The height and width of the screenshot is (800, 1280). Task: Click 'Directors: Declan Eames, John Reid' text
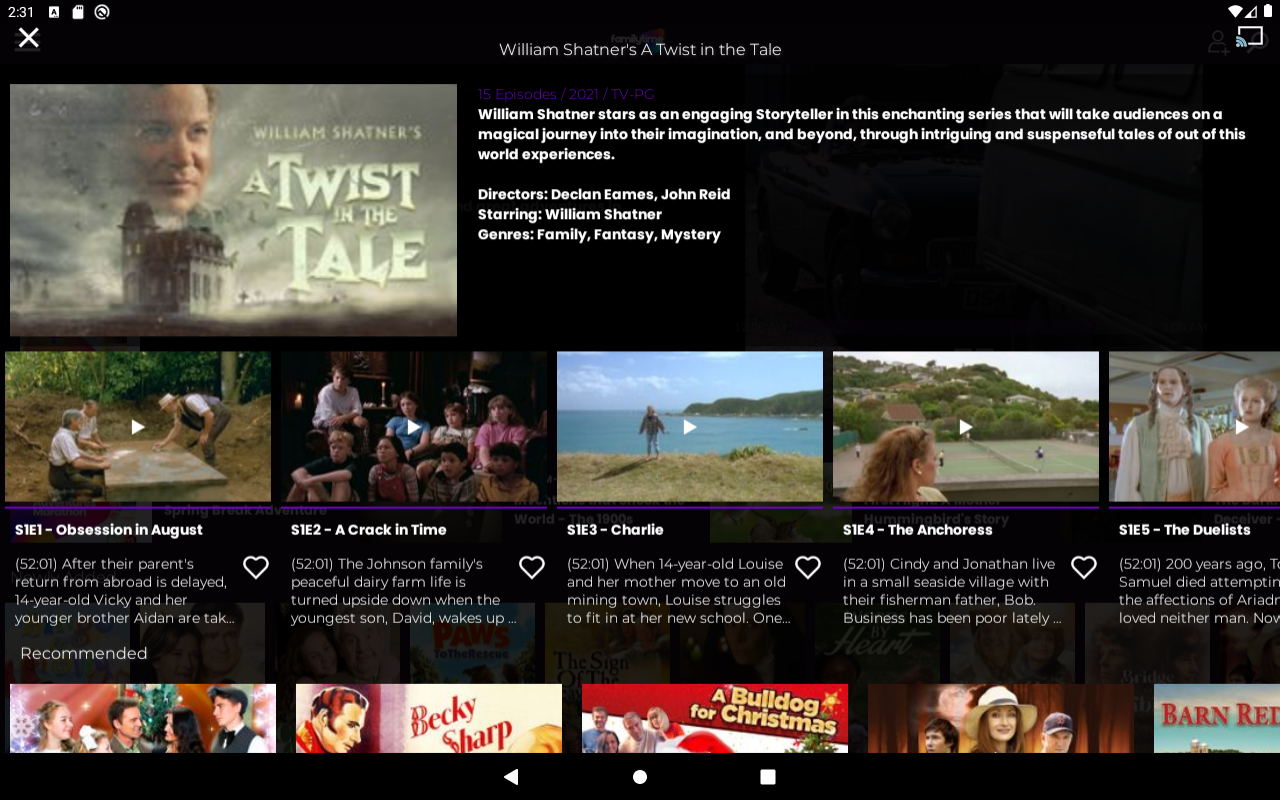(604, 194)
